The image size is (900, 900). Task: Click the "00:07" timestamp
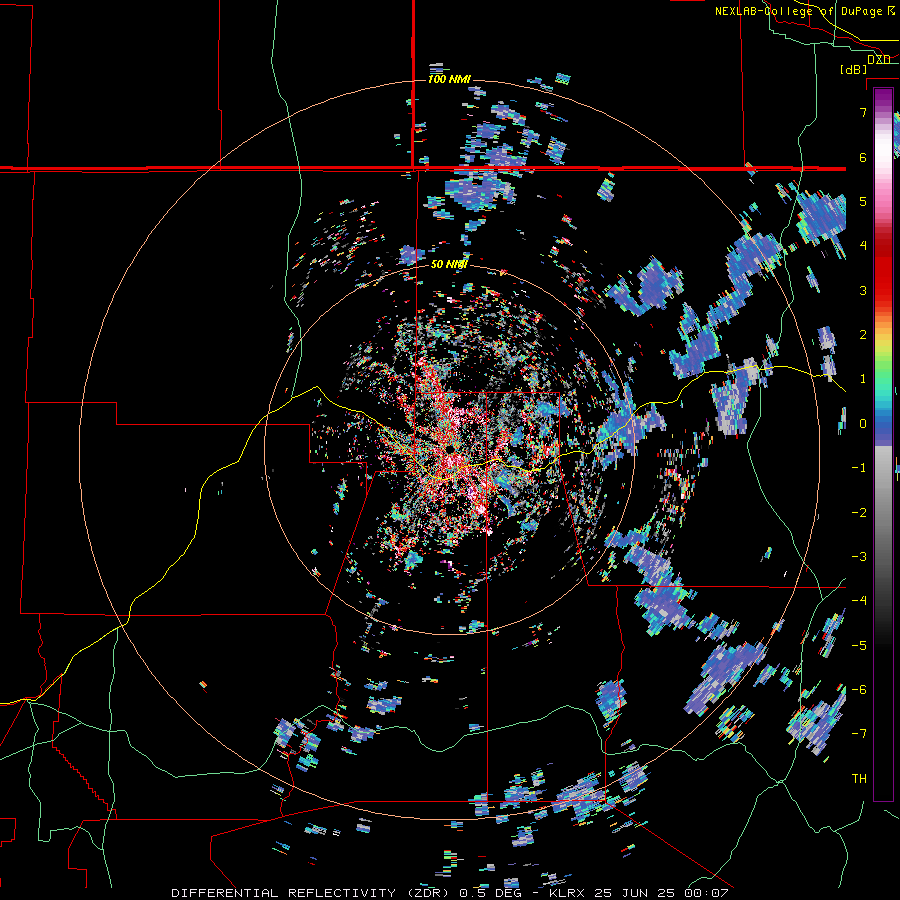[709, 893]
